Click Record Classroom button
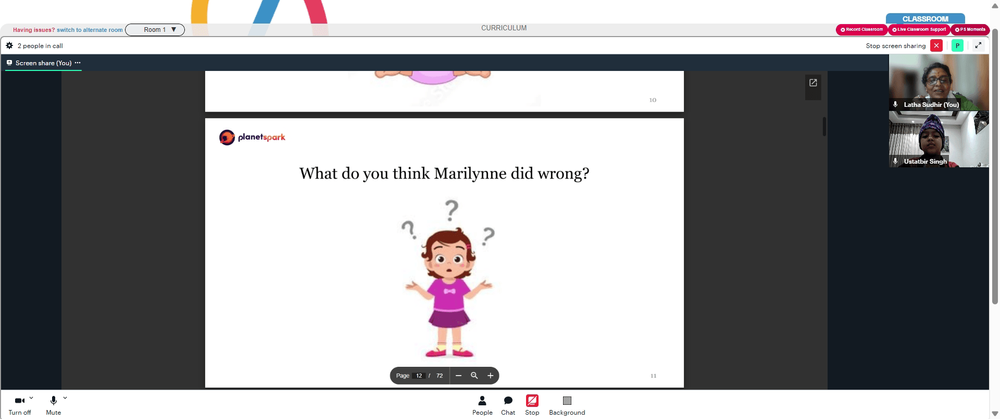1000x419 pixels. pos(862,29)
